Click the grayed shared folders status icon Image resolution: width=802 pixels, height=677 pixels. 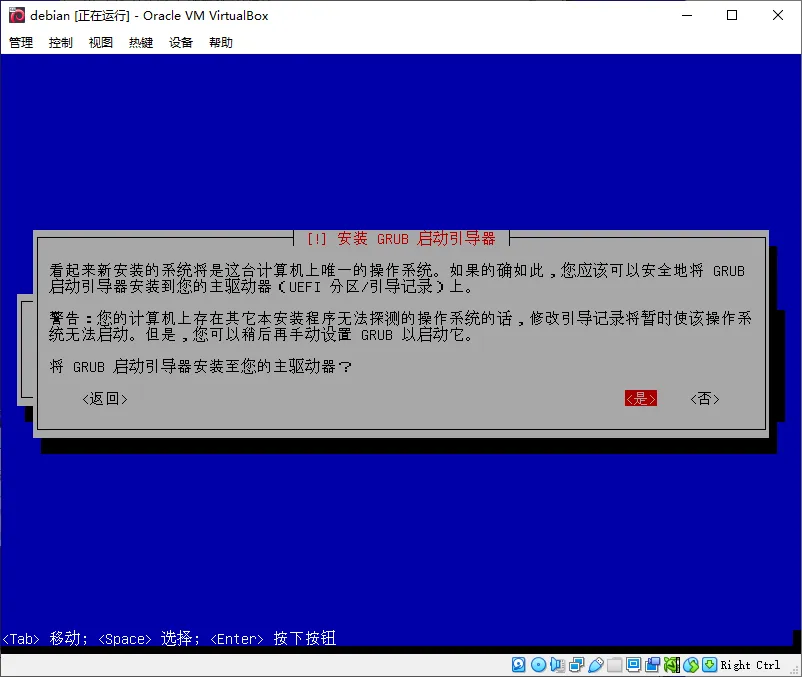click(x=614, y=665)
